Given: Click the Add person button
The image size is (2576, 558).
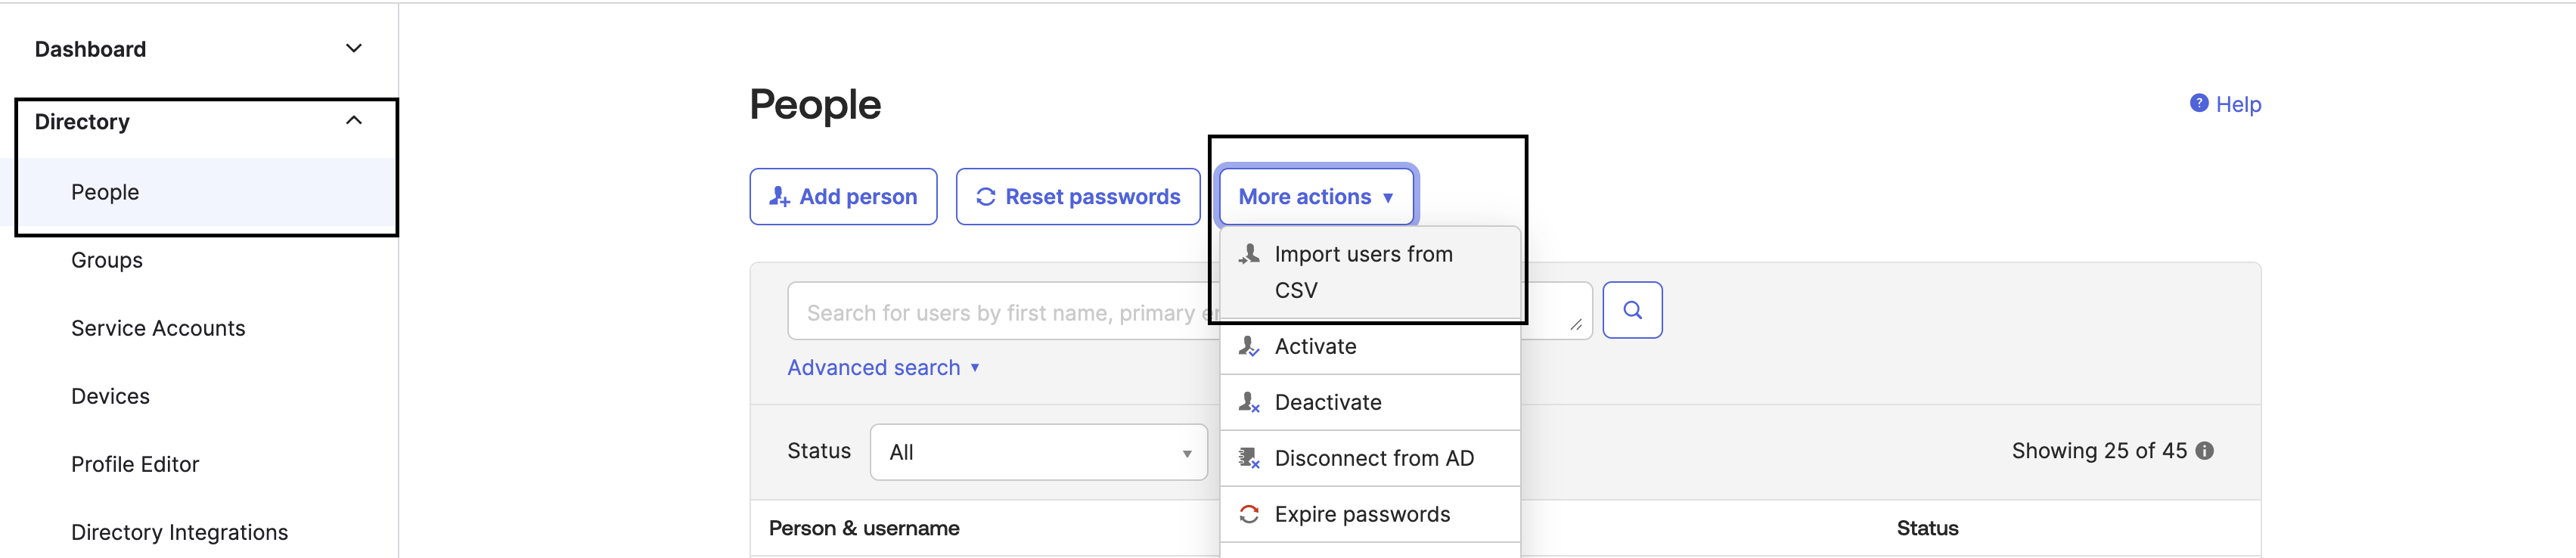Looking at the screenshot, I should [843, 196].
